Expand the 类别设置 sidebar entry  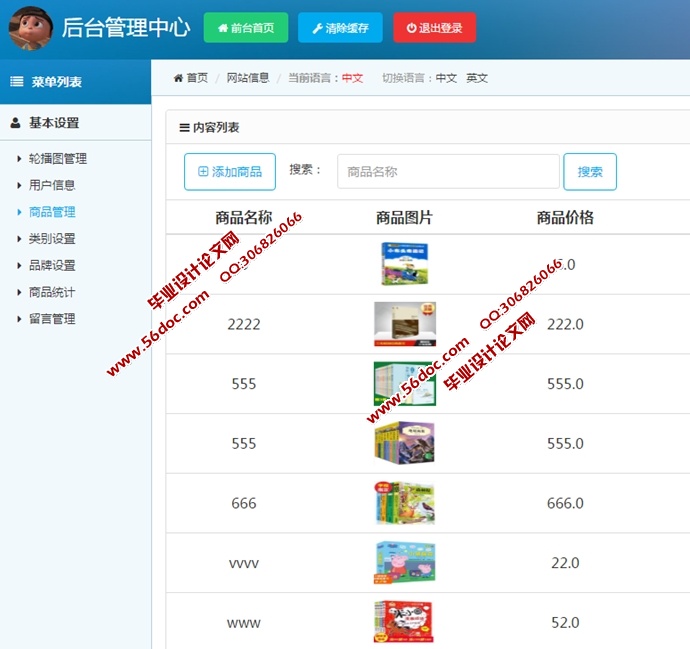point(52,239)
